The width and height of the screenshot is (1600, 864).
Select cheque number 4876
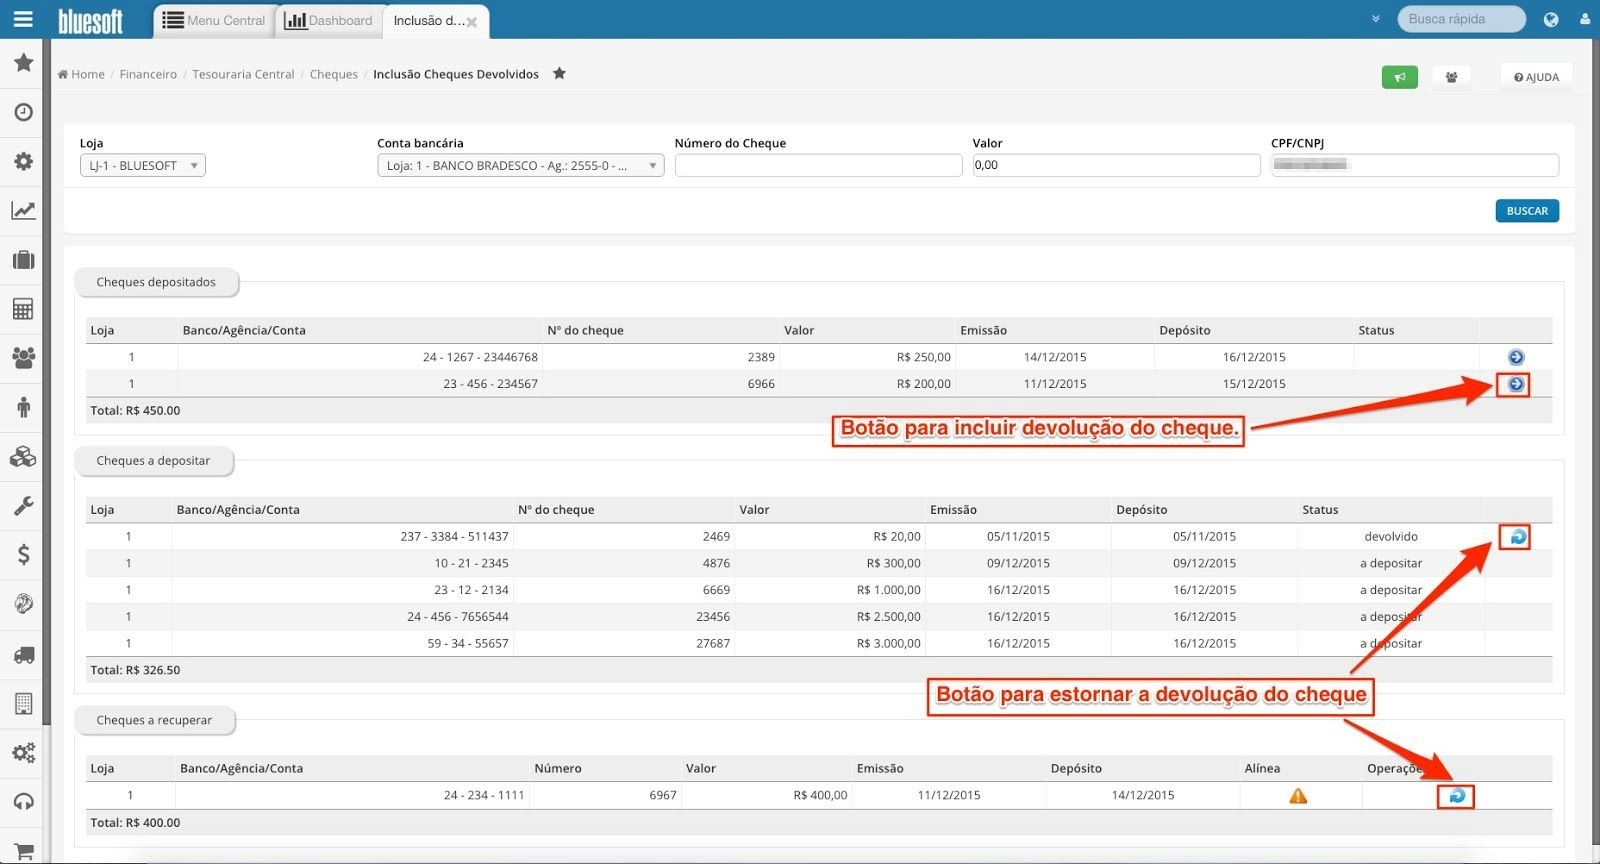716,563
